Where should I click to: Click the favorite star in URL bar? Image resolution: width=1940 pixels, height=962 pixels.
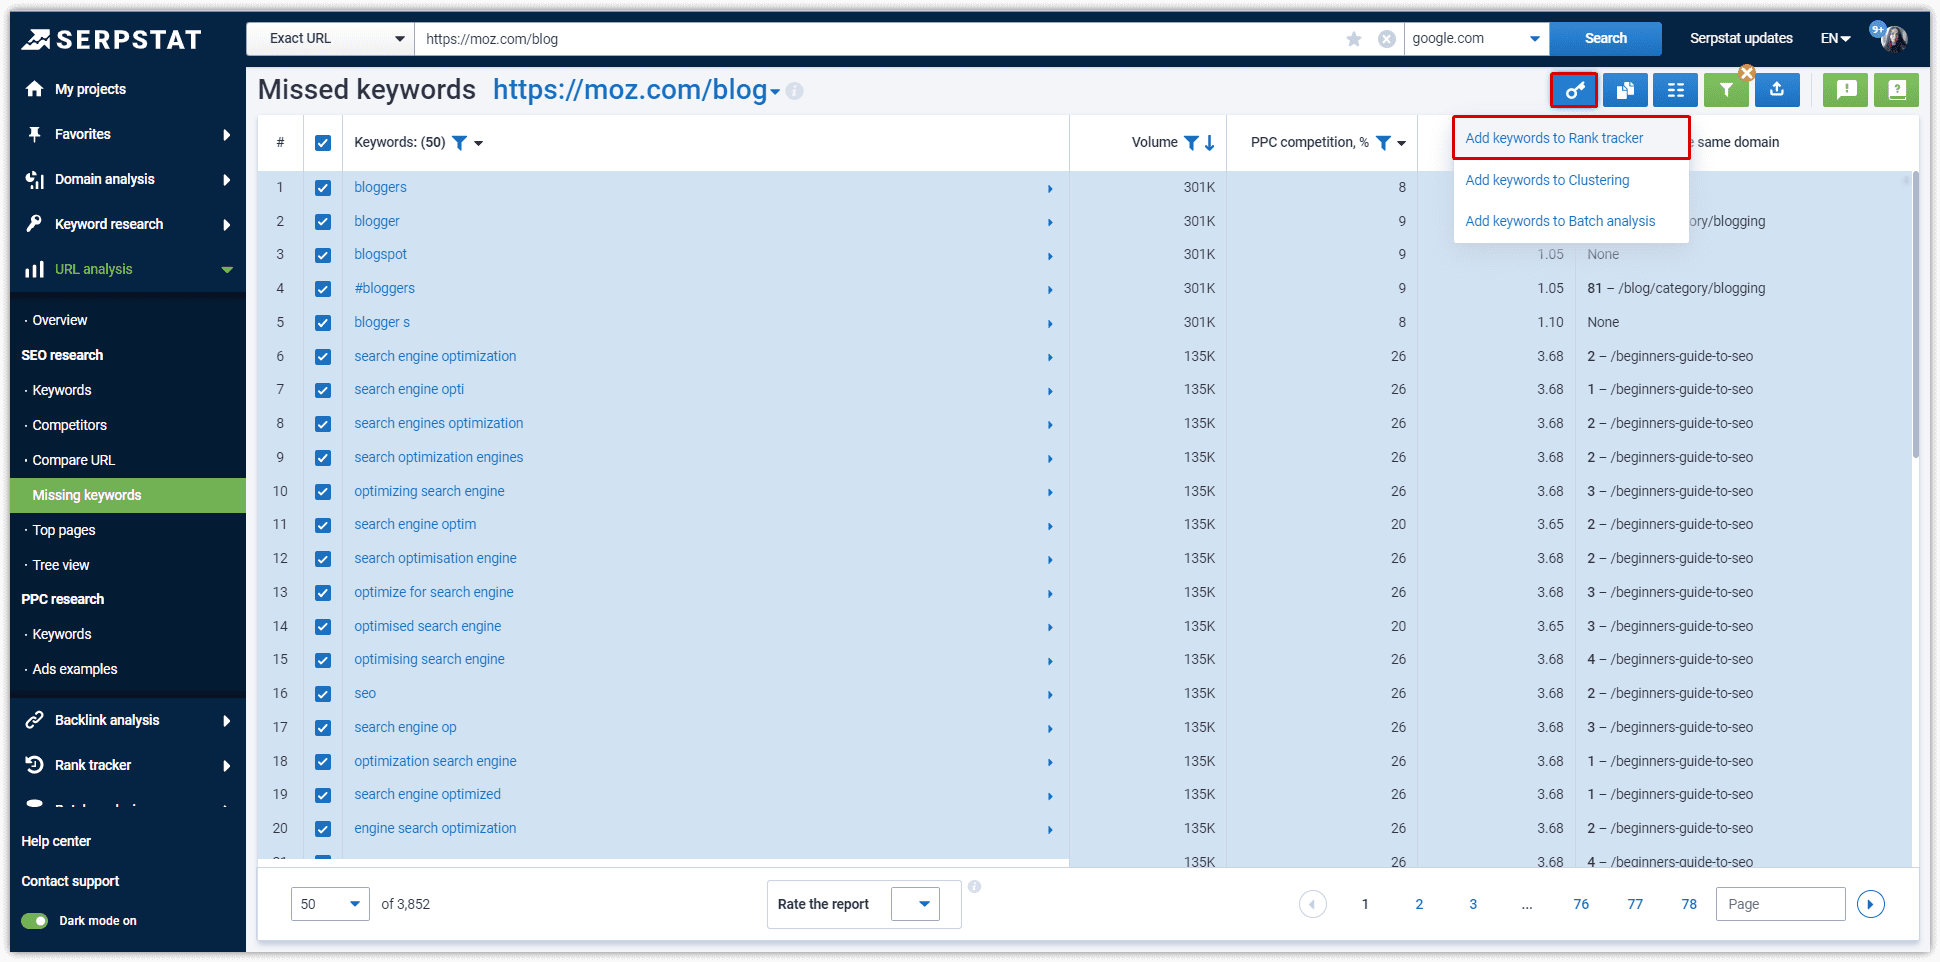(1354, 39)
